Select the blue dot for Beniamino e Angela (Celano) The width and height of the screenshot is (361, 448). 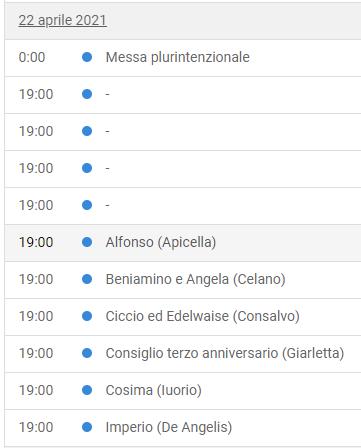(x=87, y=279)
